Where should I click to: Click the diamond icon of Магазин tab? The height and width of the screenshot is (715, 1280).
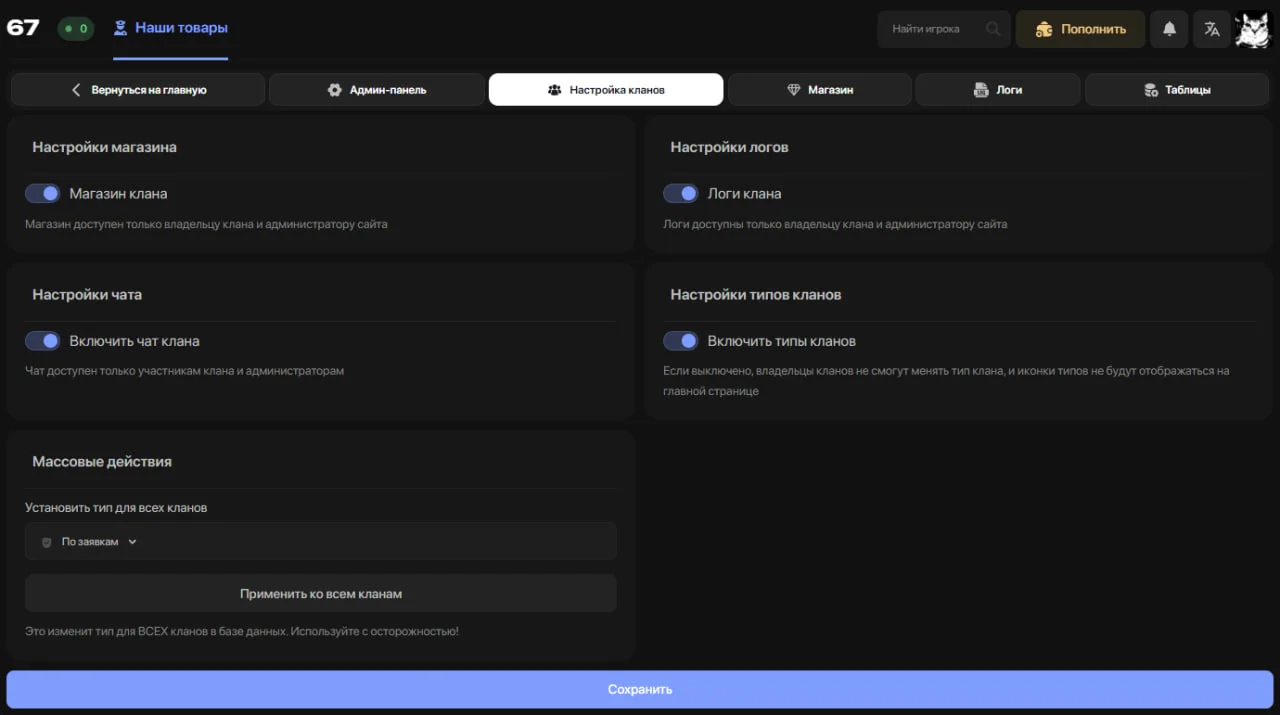pos(794,90)
